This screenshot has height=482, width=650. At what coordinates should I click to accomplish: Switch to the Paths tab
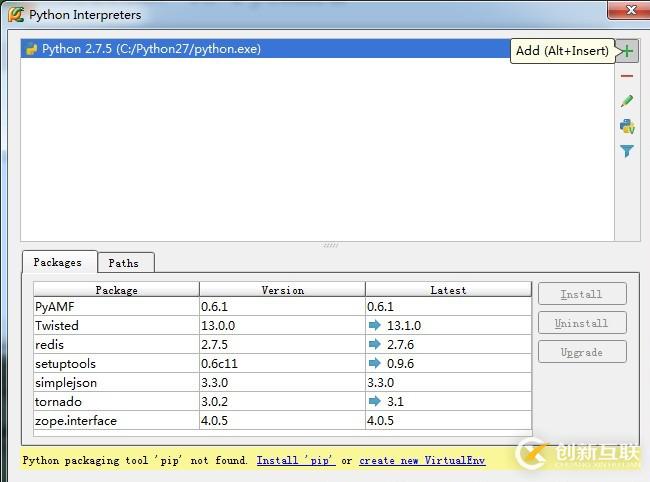[124, 263]
